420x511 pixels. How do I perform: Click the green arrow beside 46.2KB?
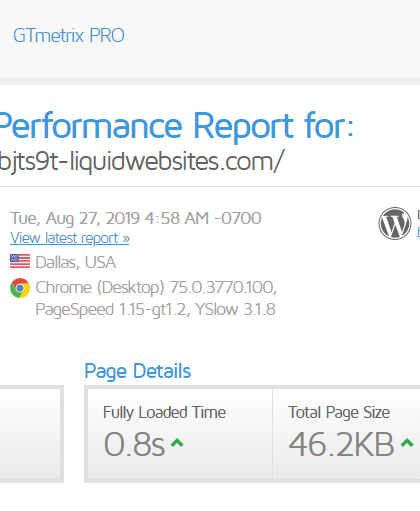(407, 443)
